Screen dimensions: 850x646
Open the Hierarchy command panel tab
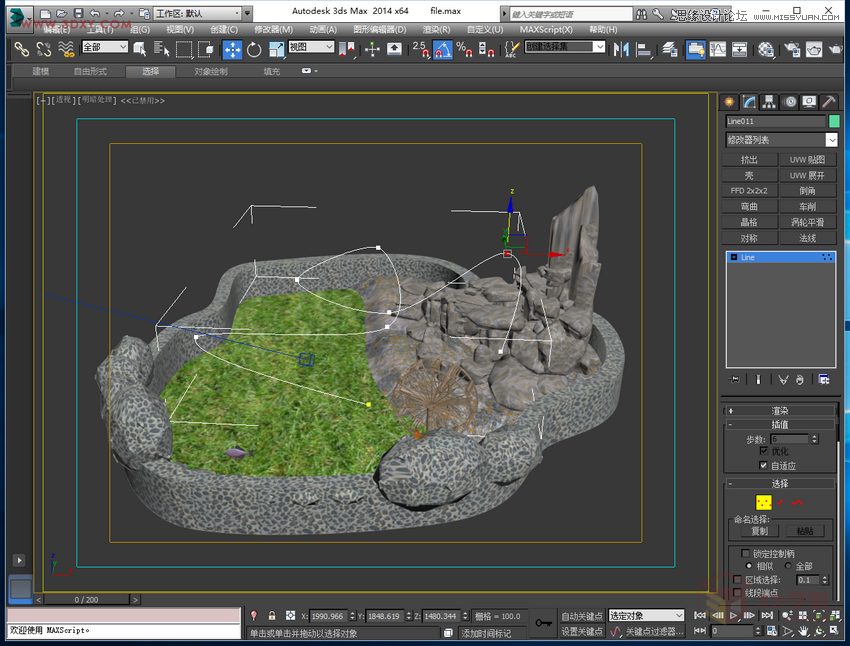click(769, 102)
